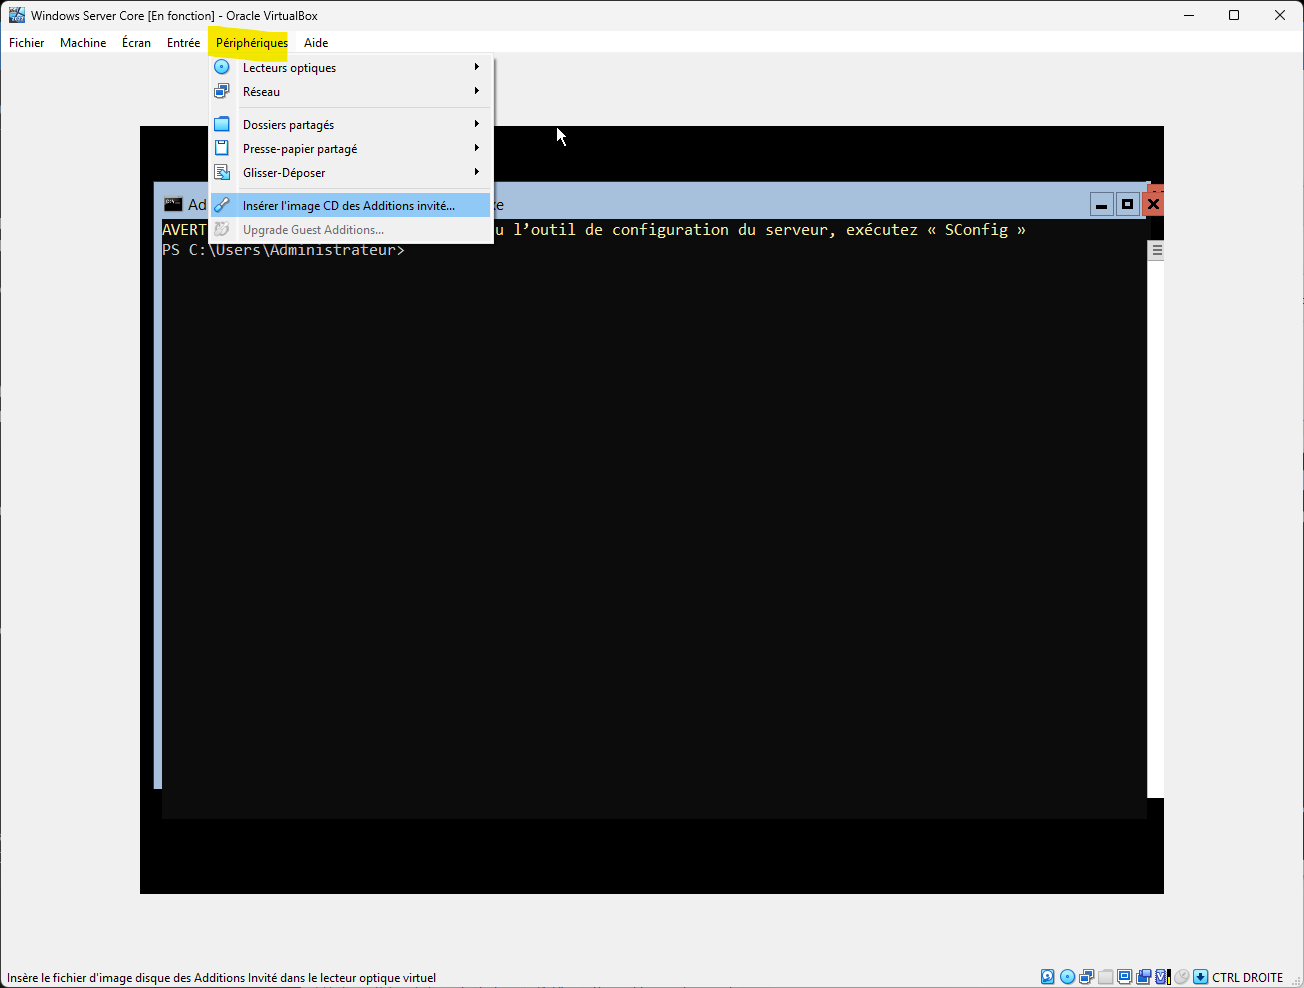Click the CPU virtualization status icon
The height and width of the screenshot is (988, 1304).
1162,977
